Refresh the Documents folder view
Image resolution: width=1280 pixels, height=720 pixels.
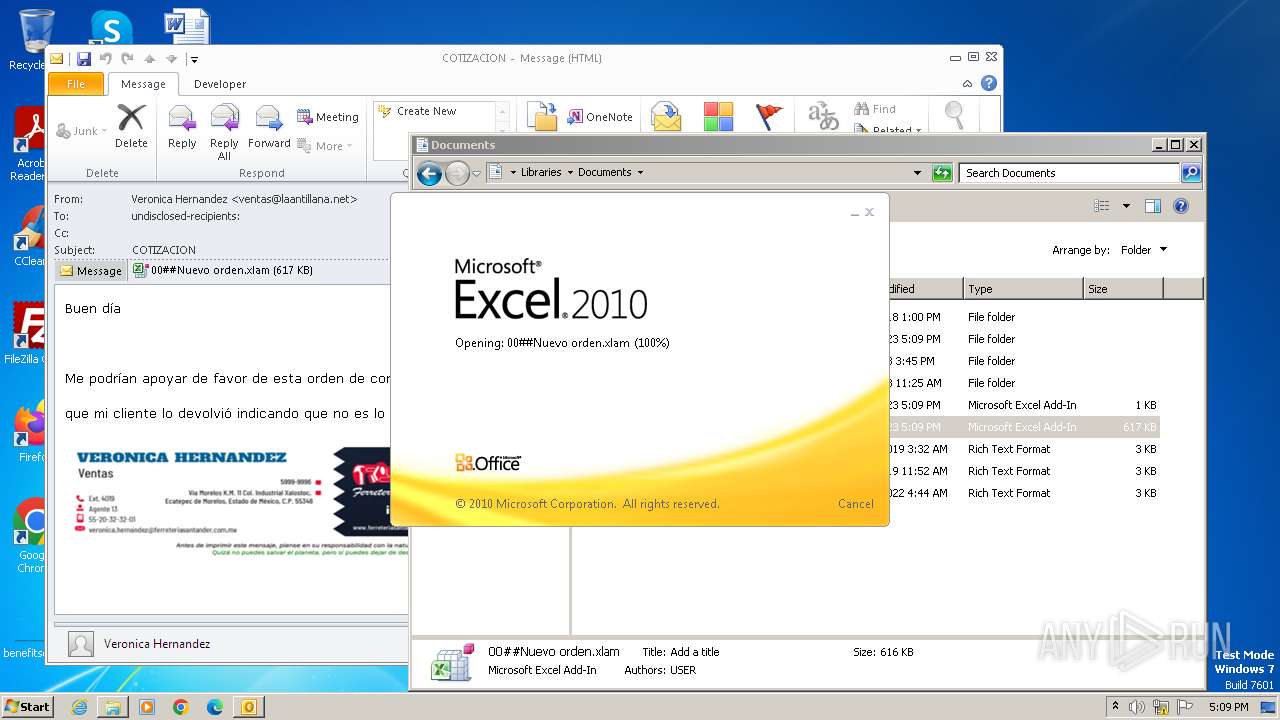point(942,173)
